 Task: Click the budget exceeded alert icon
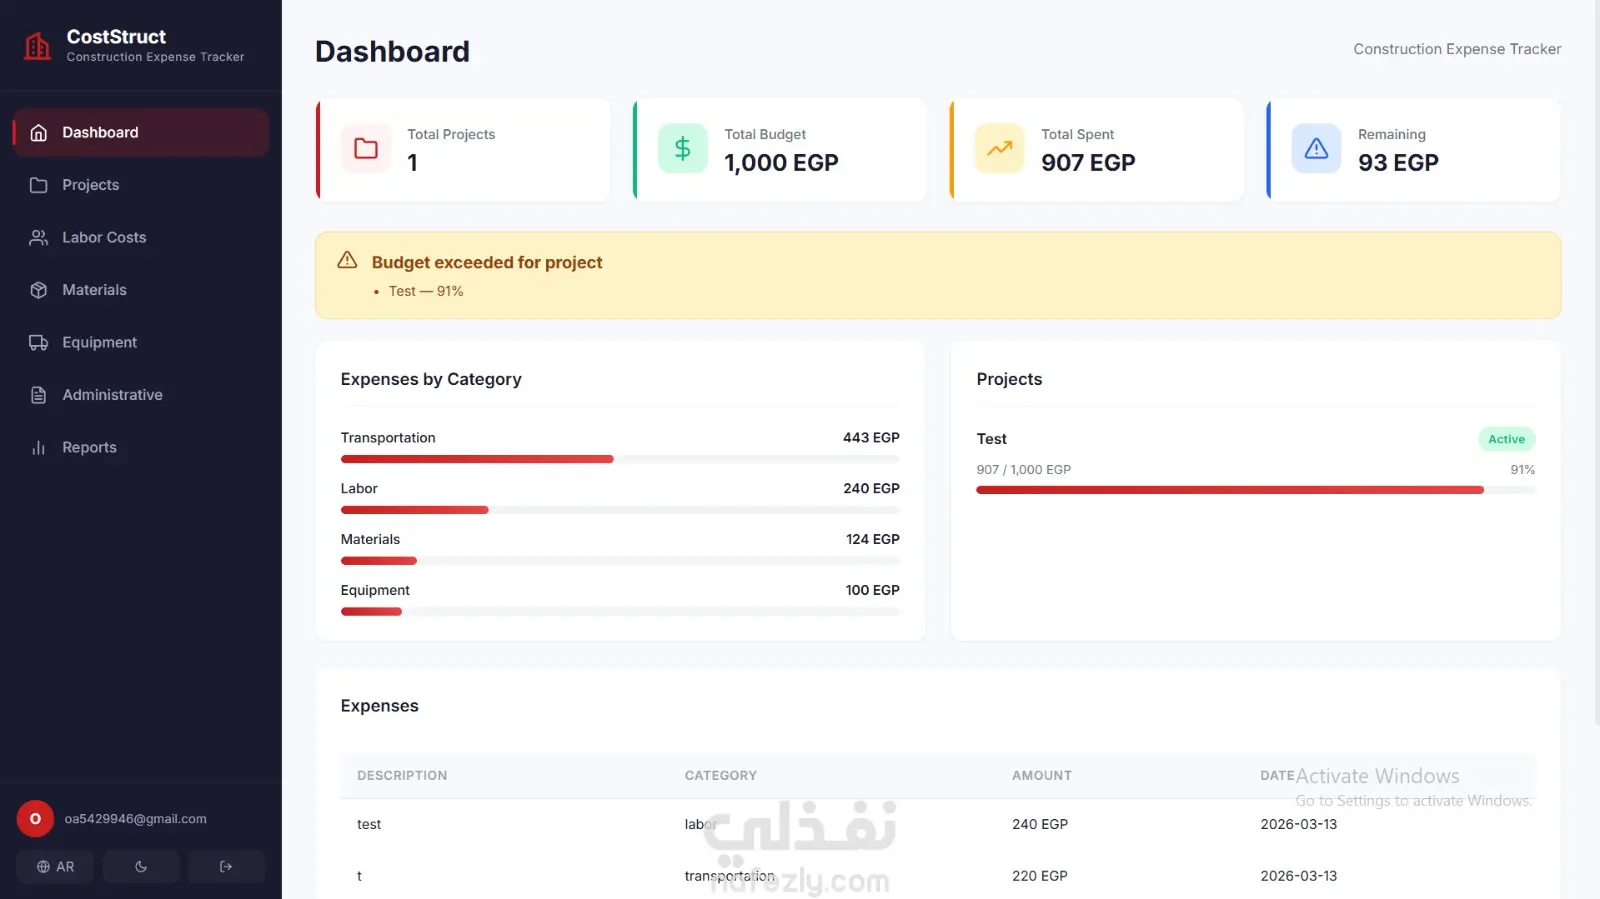(347, 261)
